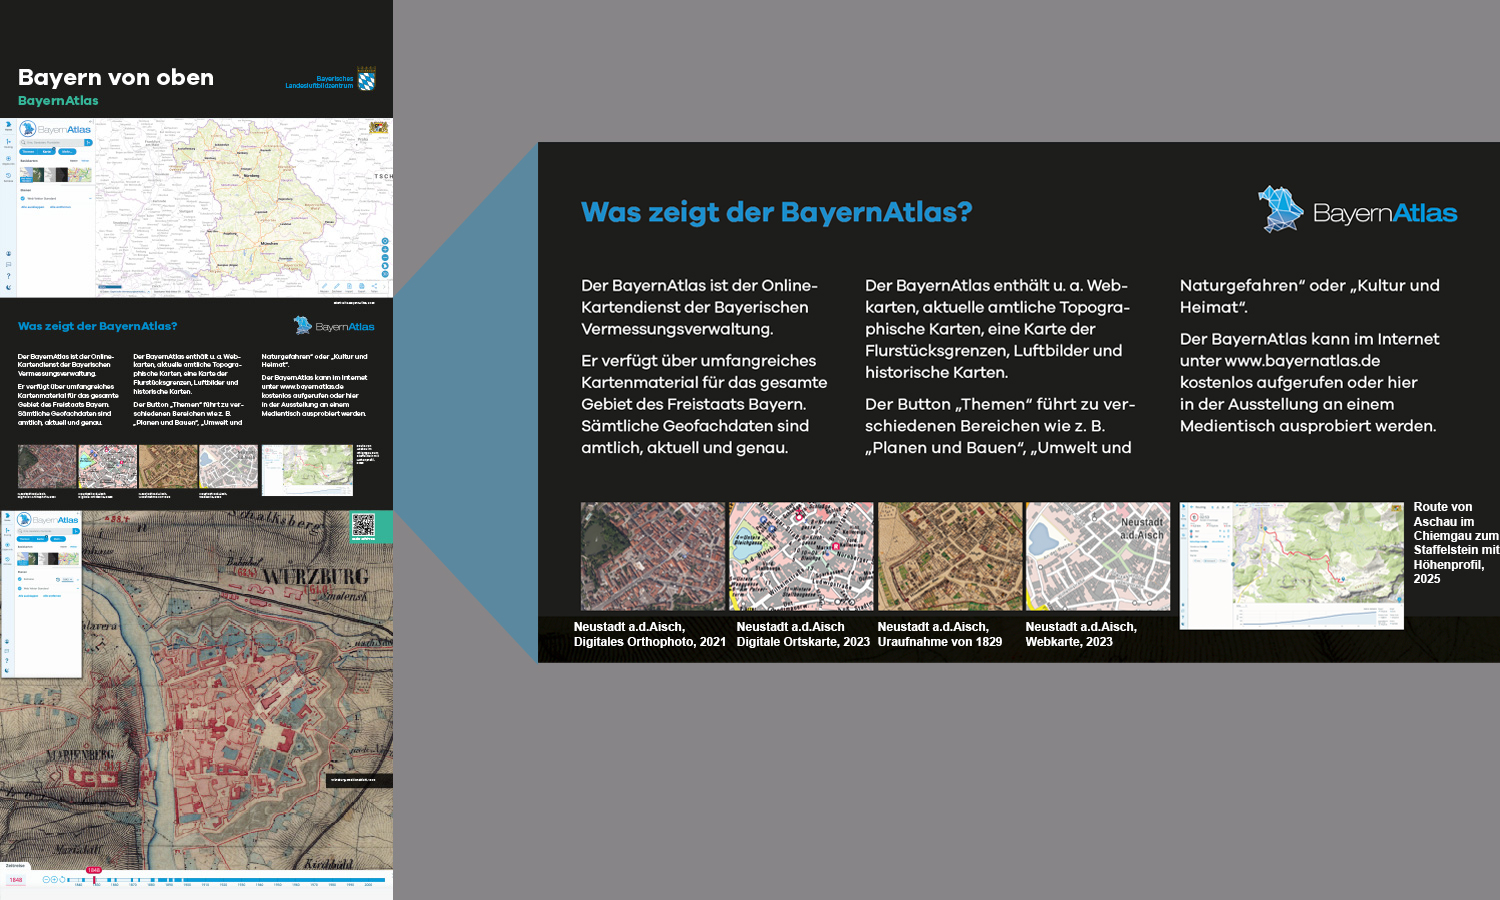Open Routing in the Bavaria overview map sidebar

click(x=8, y=142)
